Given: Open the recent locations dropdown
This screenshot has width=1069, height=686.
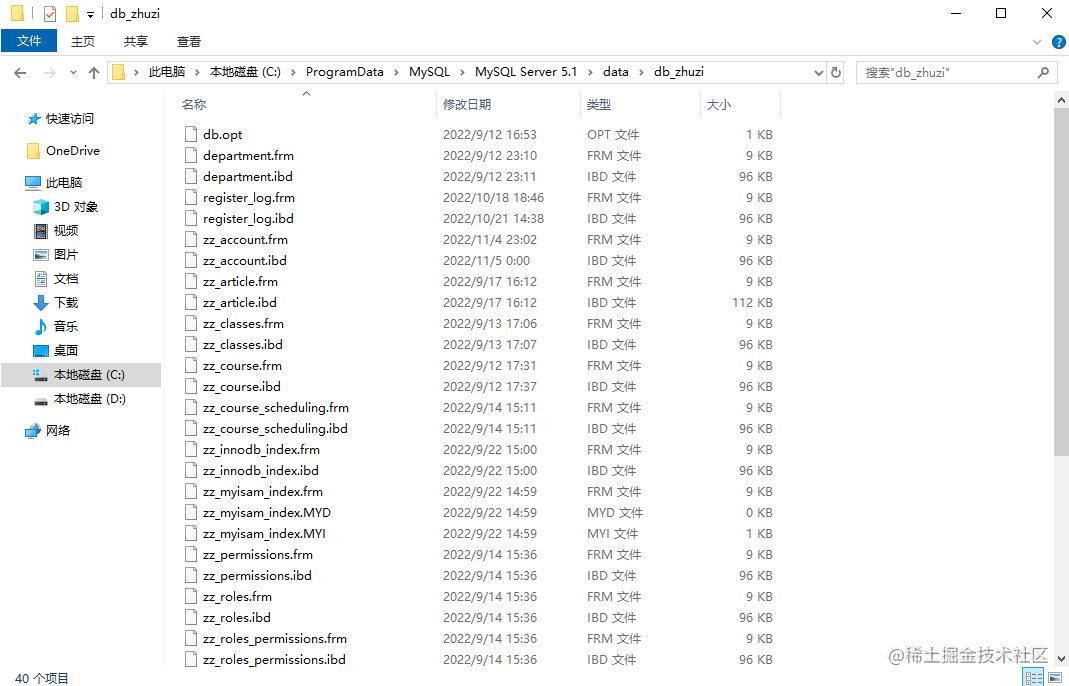Looking at the screenshot, I should (73, 72).
